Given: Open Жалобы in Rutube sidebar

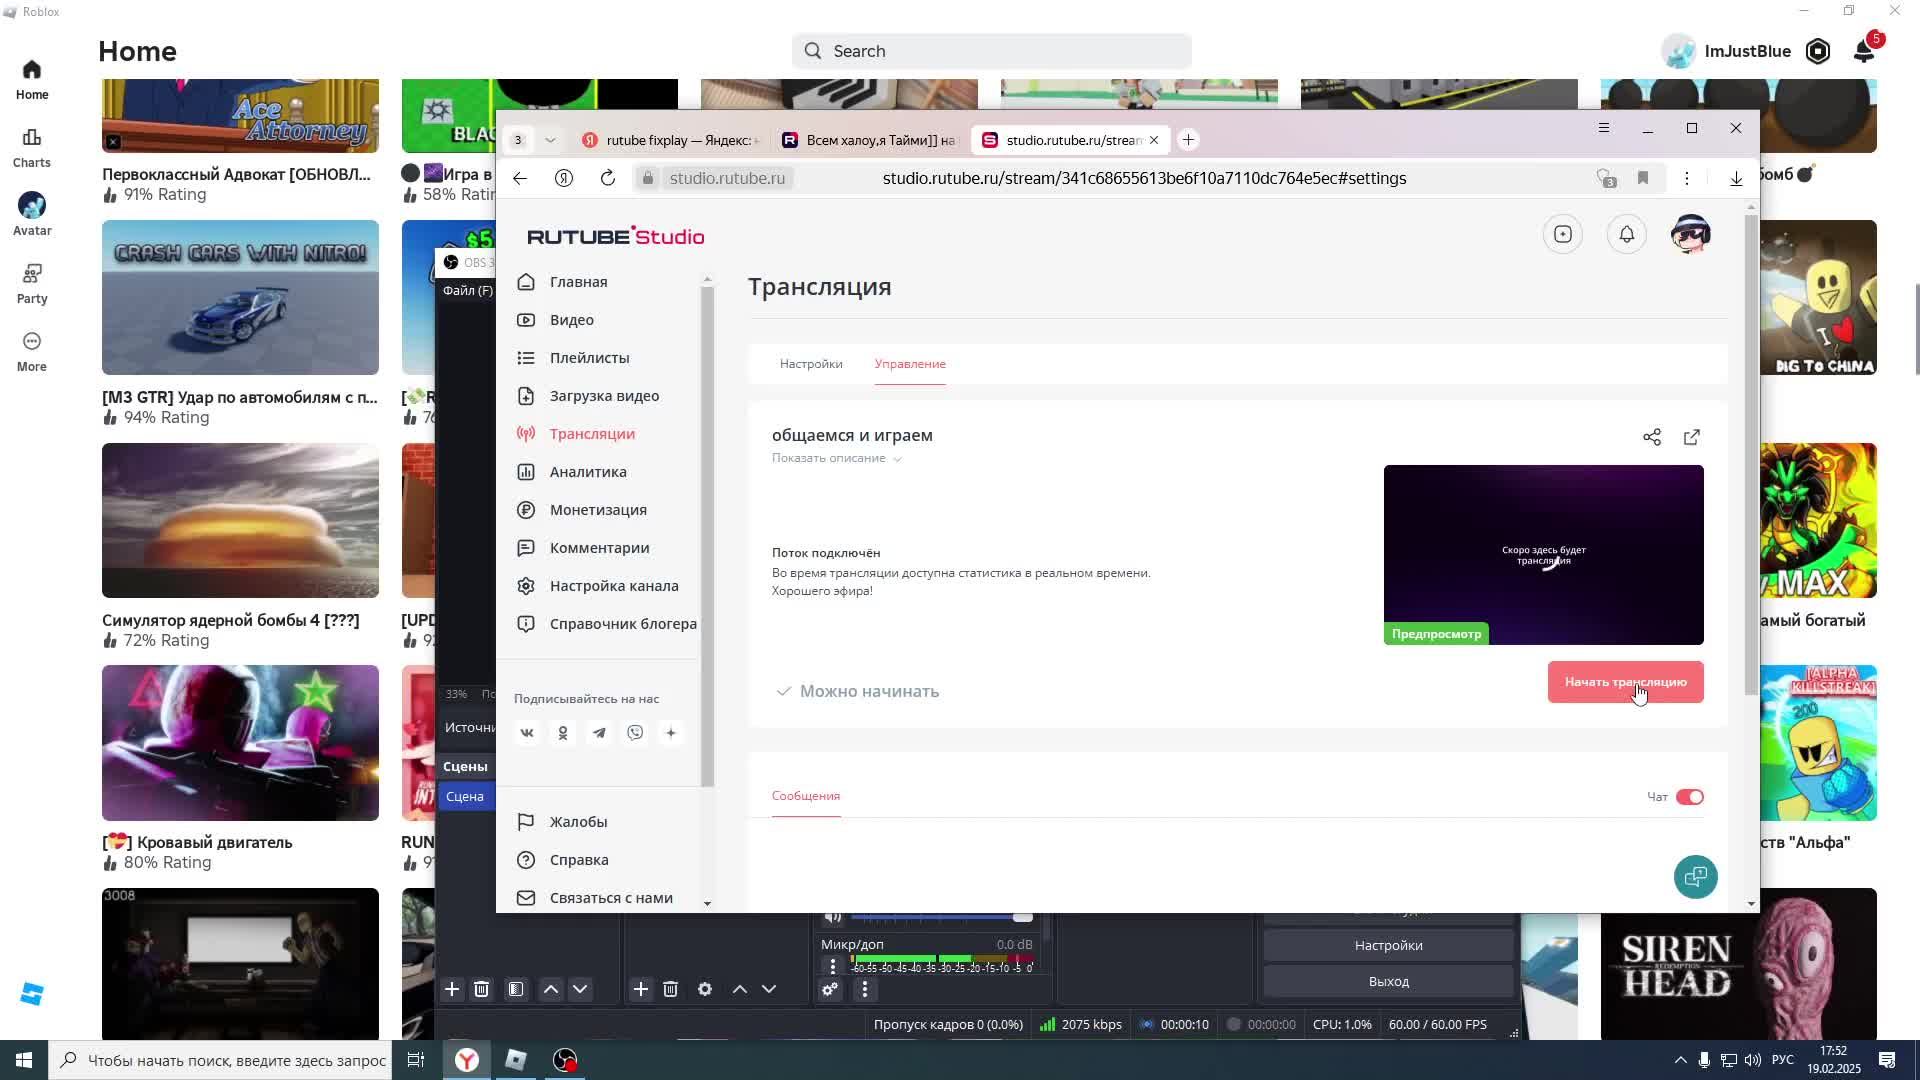Looking at the screenshot, I should point(578,822).
